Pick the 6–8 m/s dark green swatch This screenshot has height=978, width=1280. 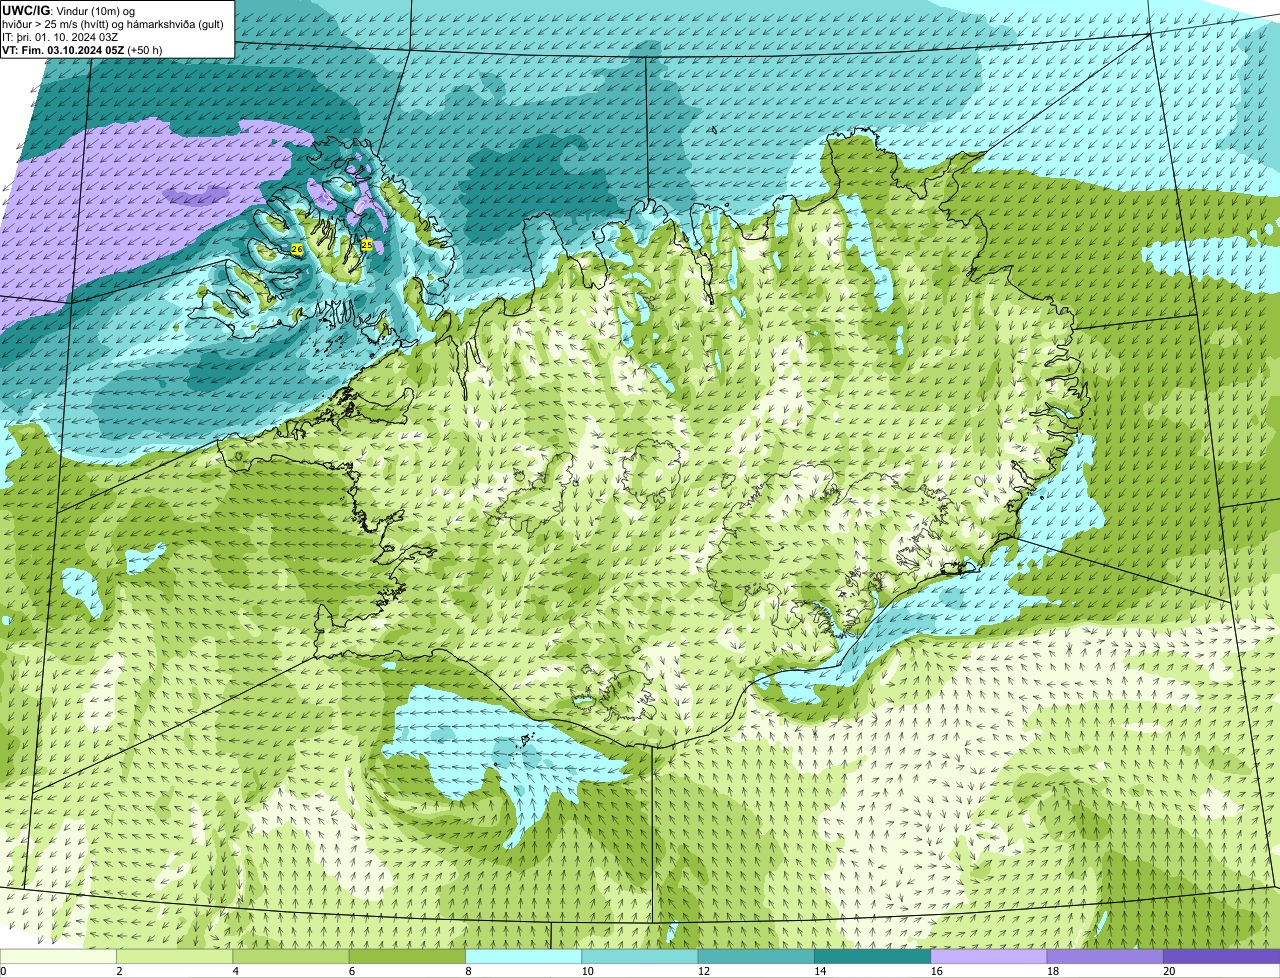(x=407, y=956)
